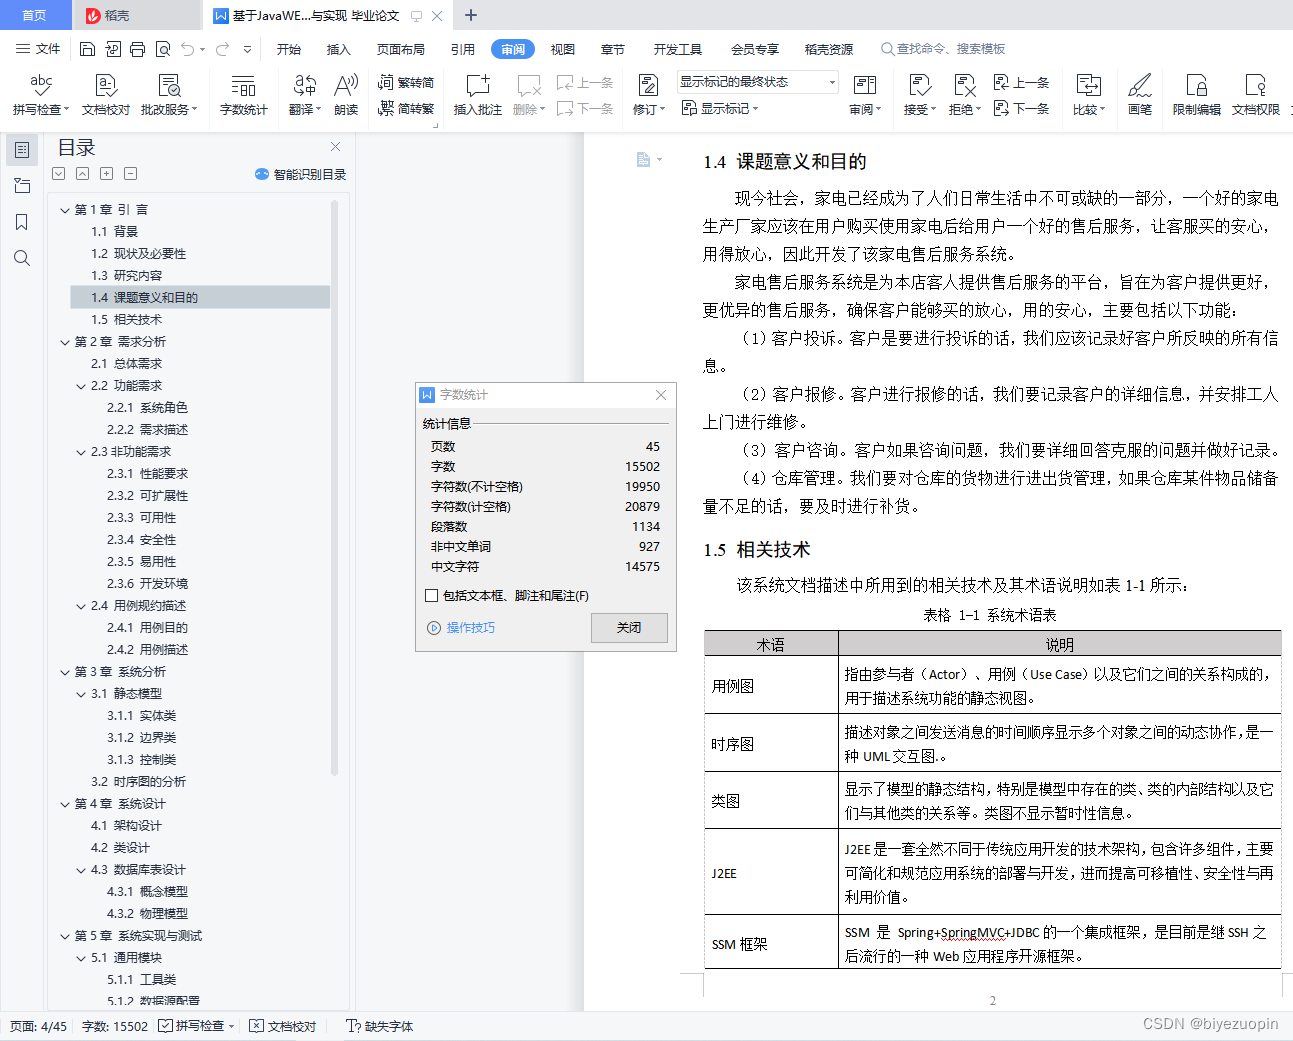Close the word count dialog with 关闭
This screenshot has height=1041, width=1293.
[x=629, y=627]
